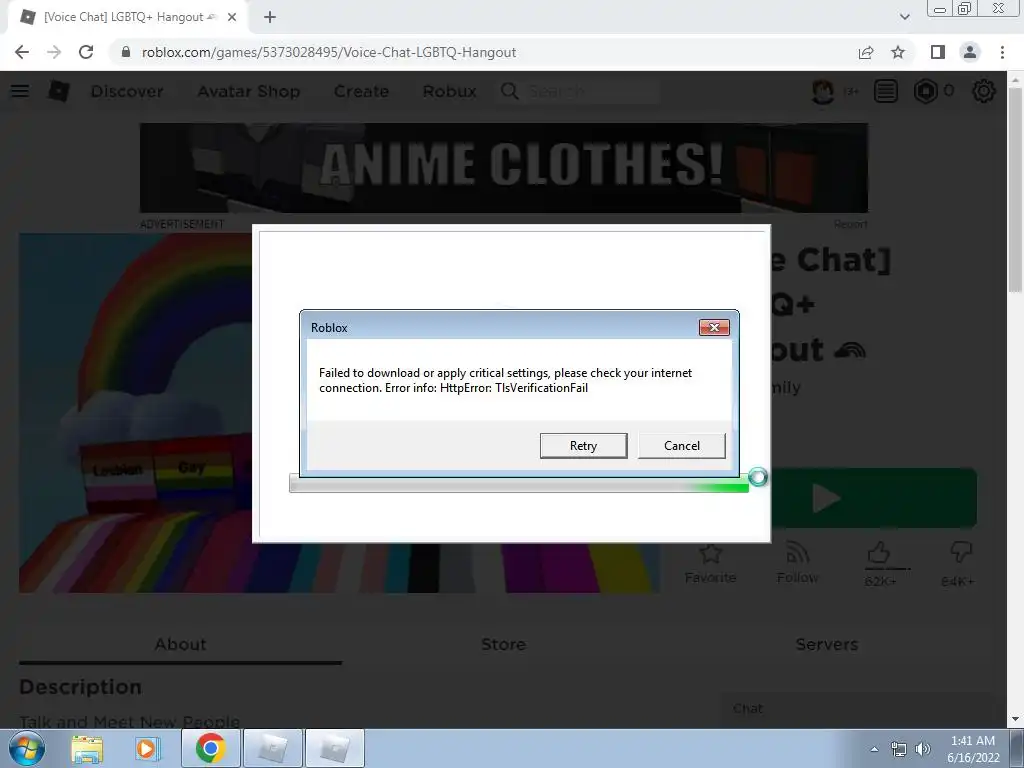This screenshot has height=768, width=1024.
Task: Report the advertisement
Action: coord(850,224)
